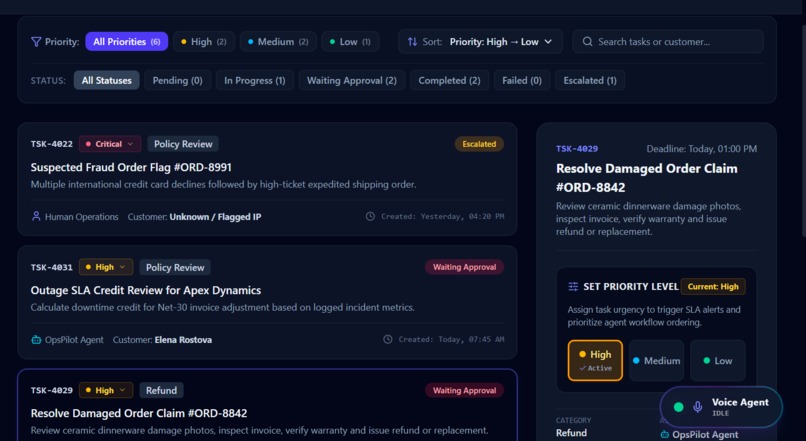Click the clock icon beside Created: Today, 07:45 AM

coord(388,339)
